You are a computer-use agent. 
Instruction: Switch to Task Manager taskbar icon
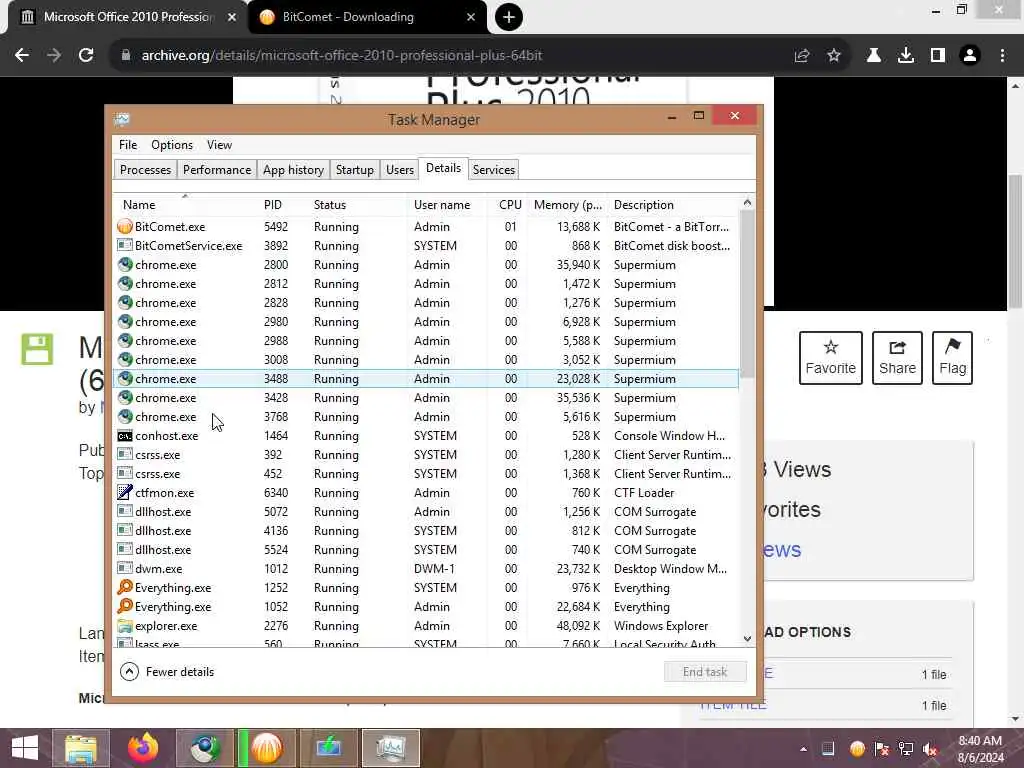(391, 748)
